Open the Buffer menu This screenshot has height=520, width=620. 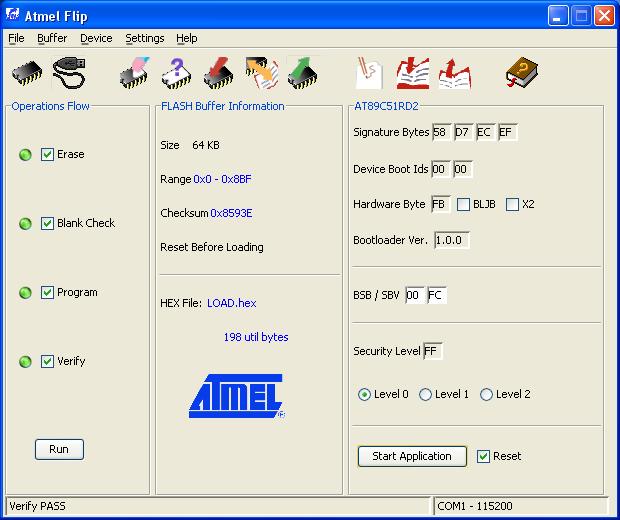tap(52, 38)
